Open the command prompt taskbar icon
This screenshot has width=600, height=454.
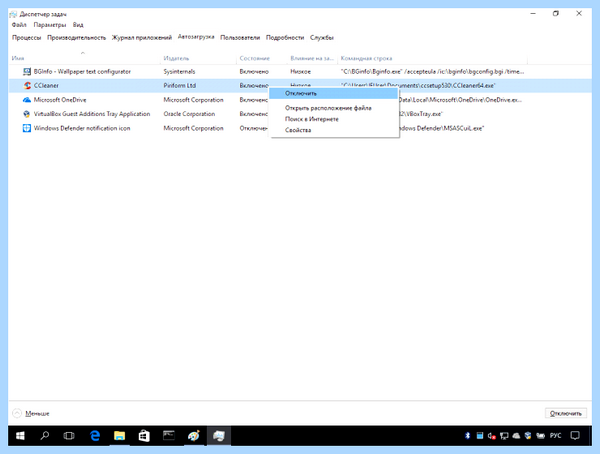[169, 436]
